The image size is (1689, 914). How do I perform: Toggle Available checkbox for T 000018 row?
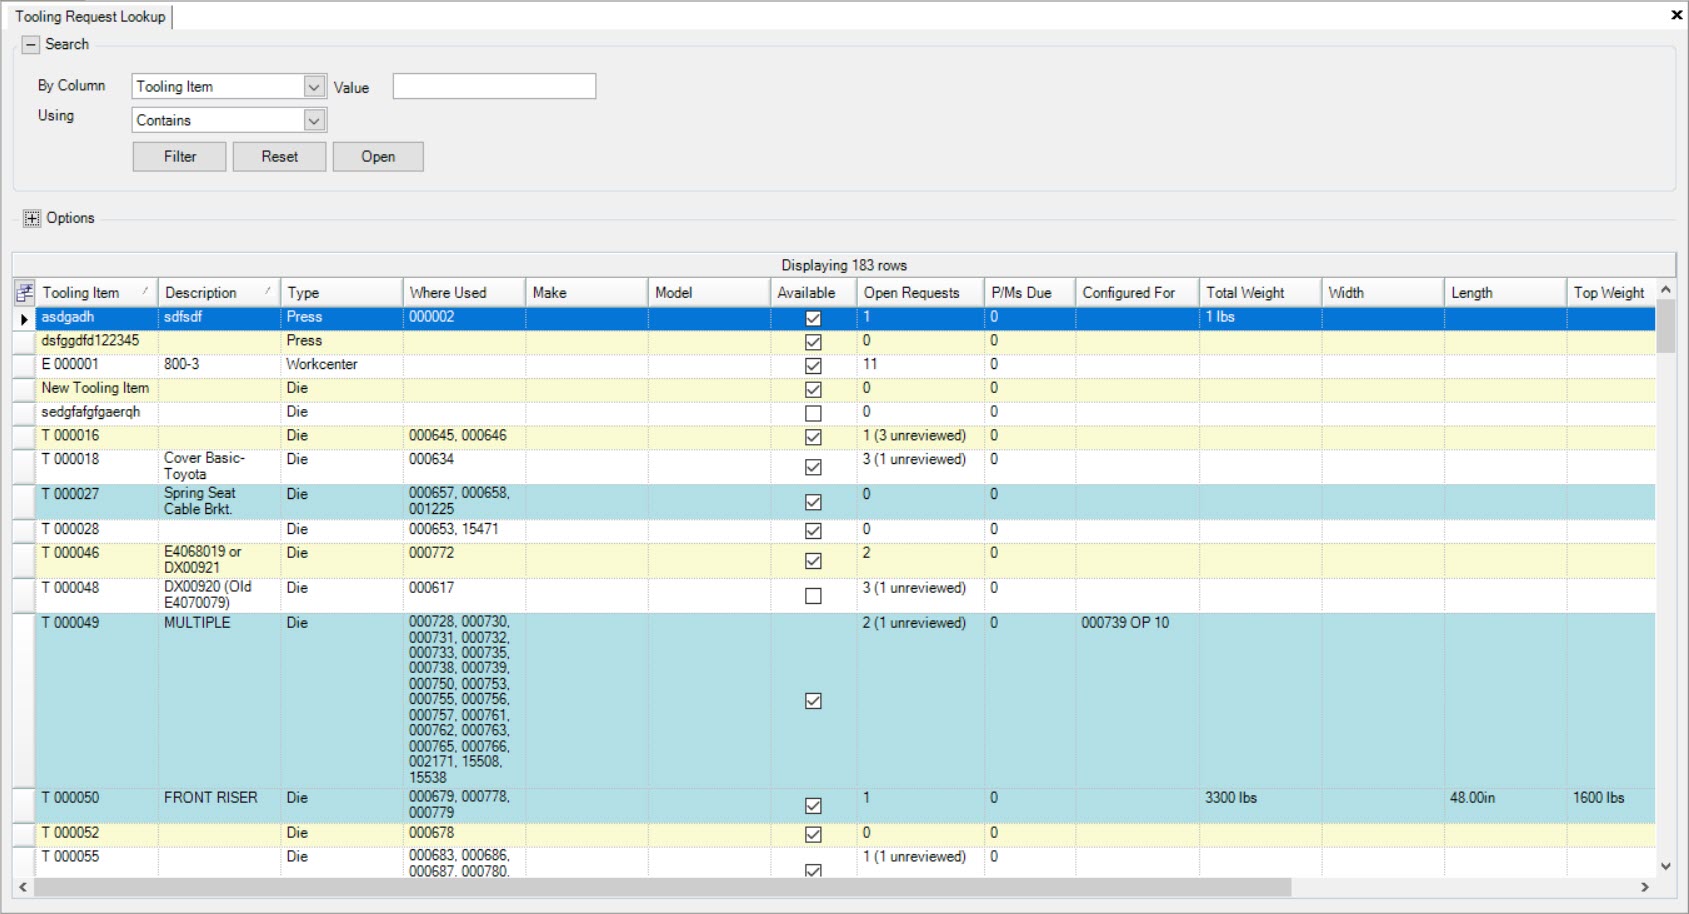(813, 467)
